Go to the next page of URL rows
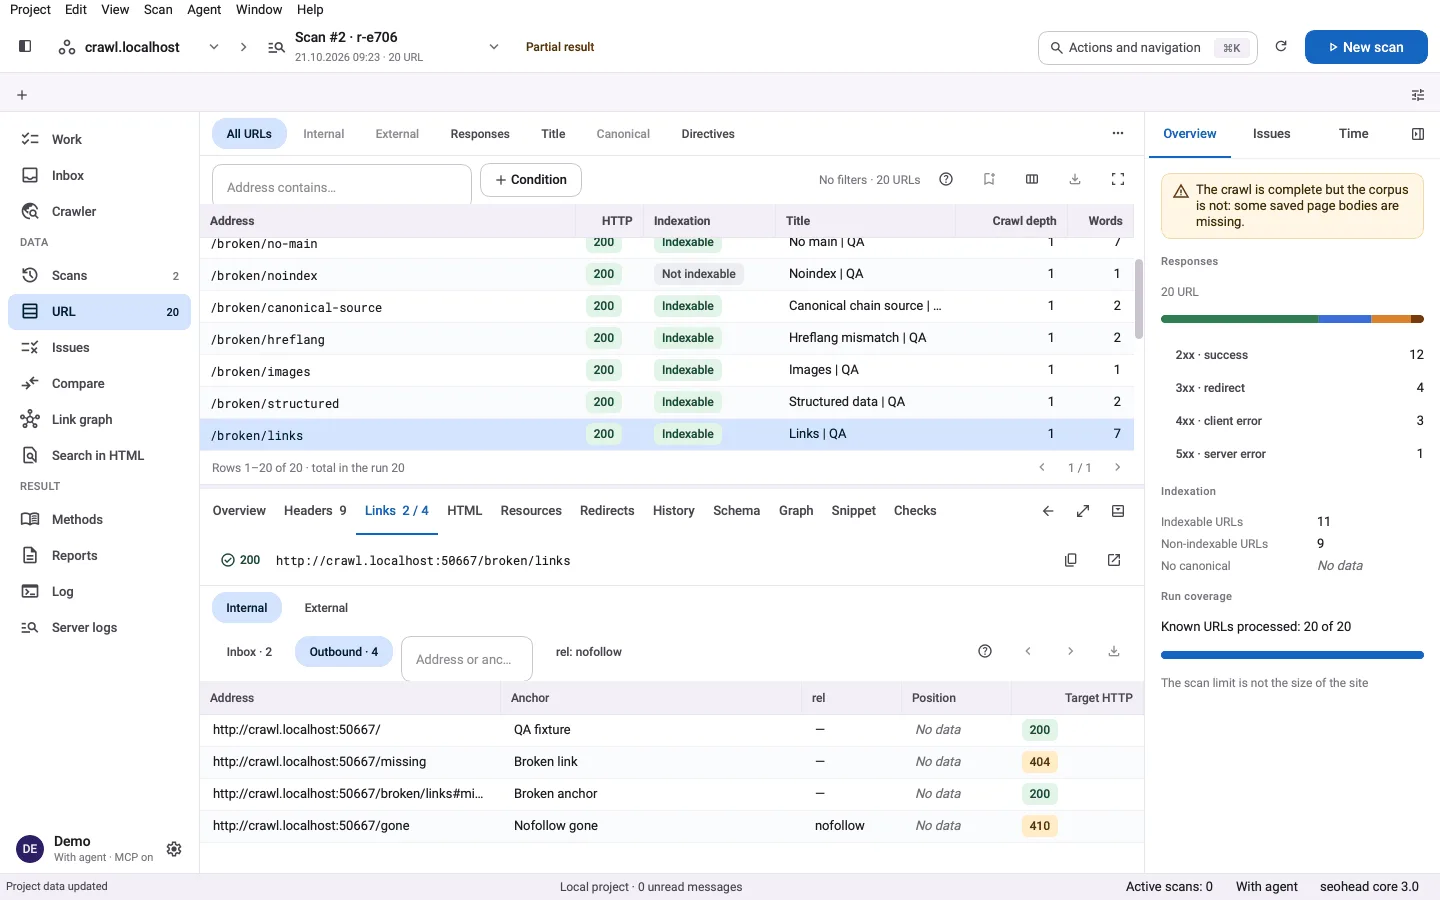The width and height of the screenshot is (1440, 900). click(1118, 468)
